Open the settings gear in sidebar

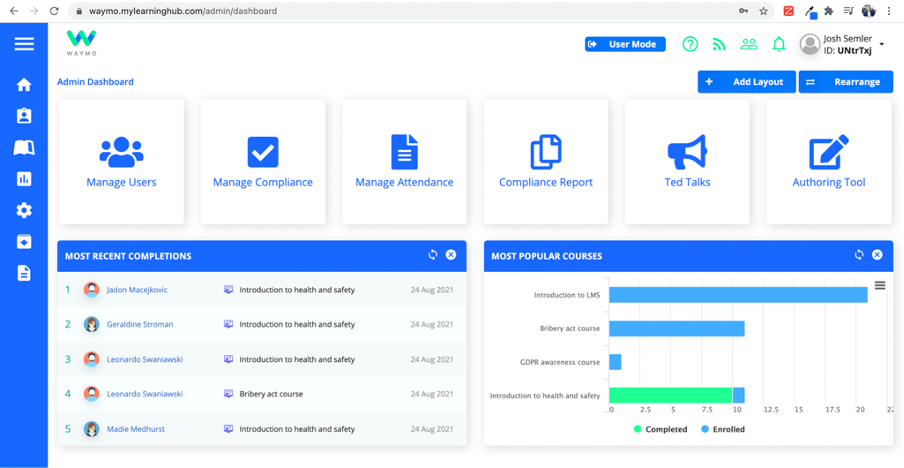pos(24,210)
